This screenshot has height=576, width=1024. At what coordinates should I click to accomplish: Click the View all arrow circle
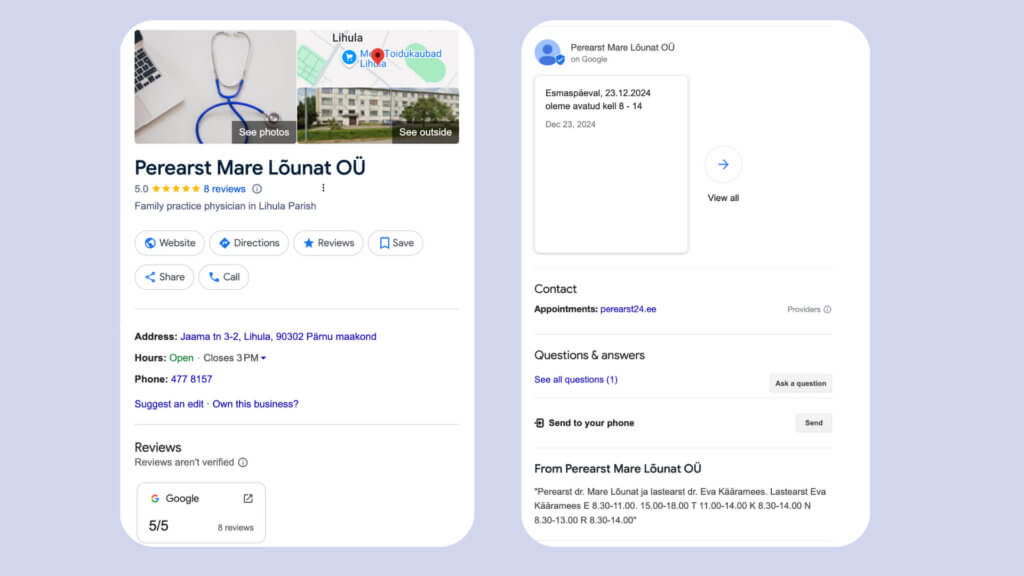[723, 165]
